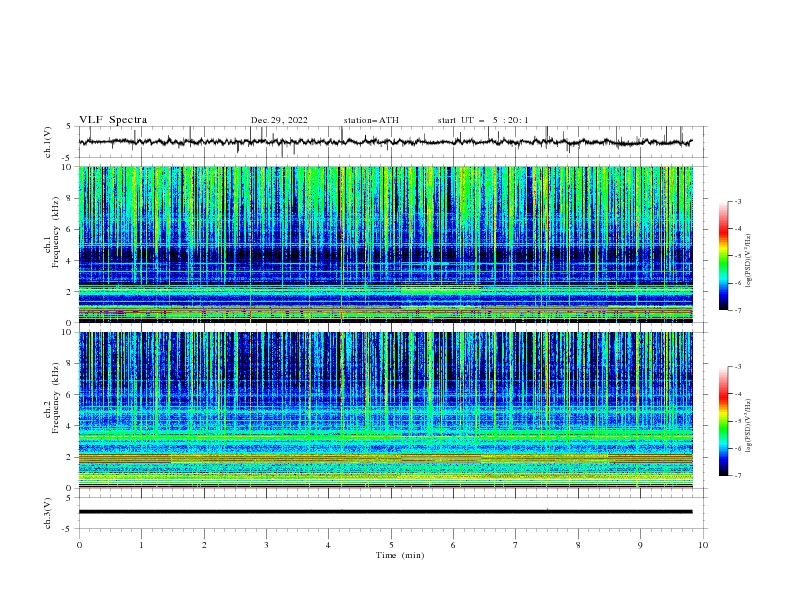The image size is (792, 612).
Task: Click the ch.2 spectrogram colorbar
Action: coord(723,421)
